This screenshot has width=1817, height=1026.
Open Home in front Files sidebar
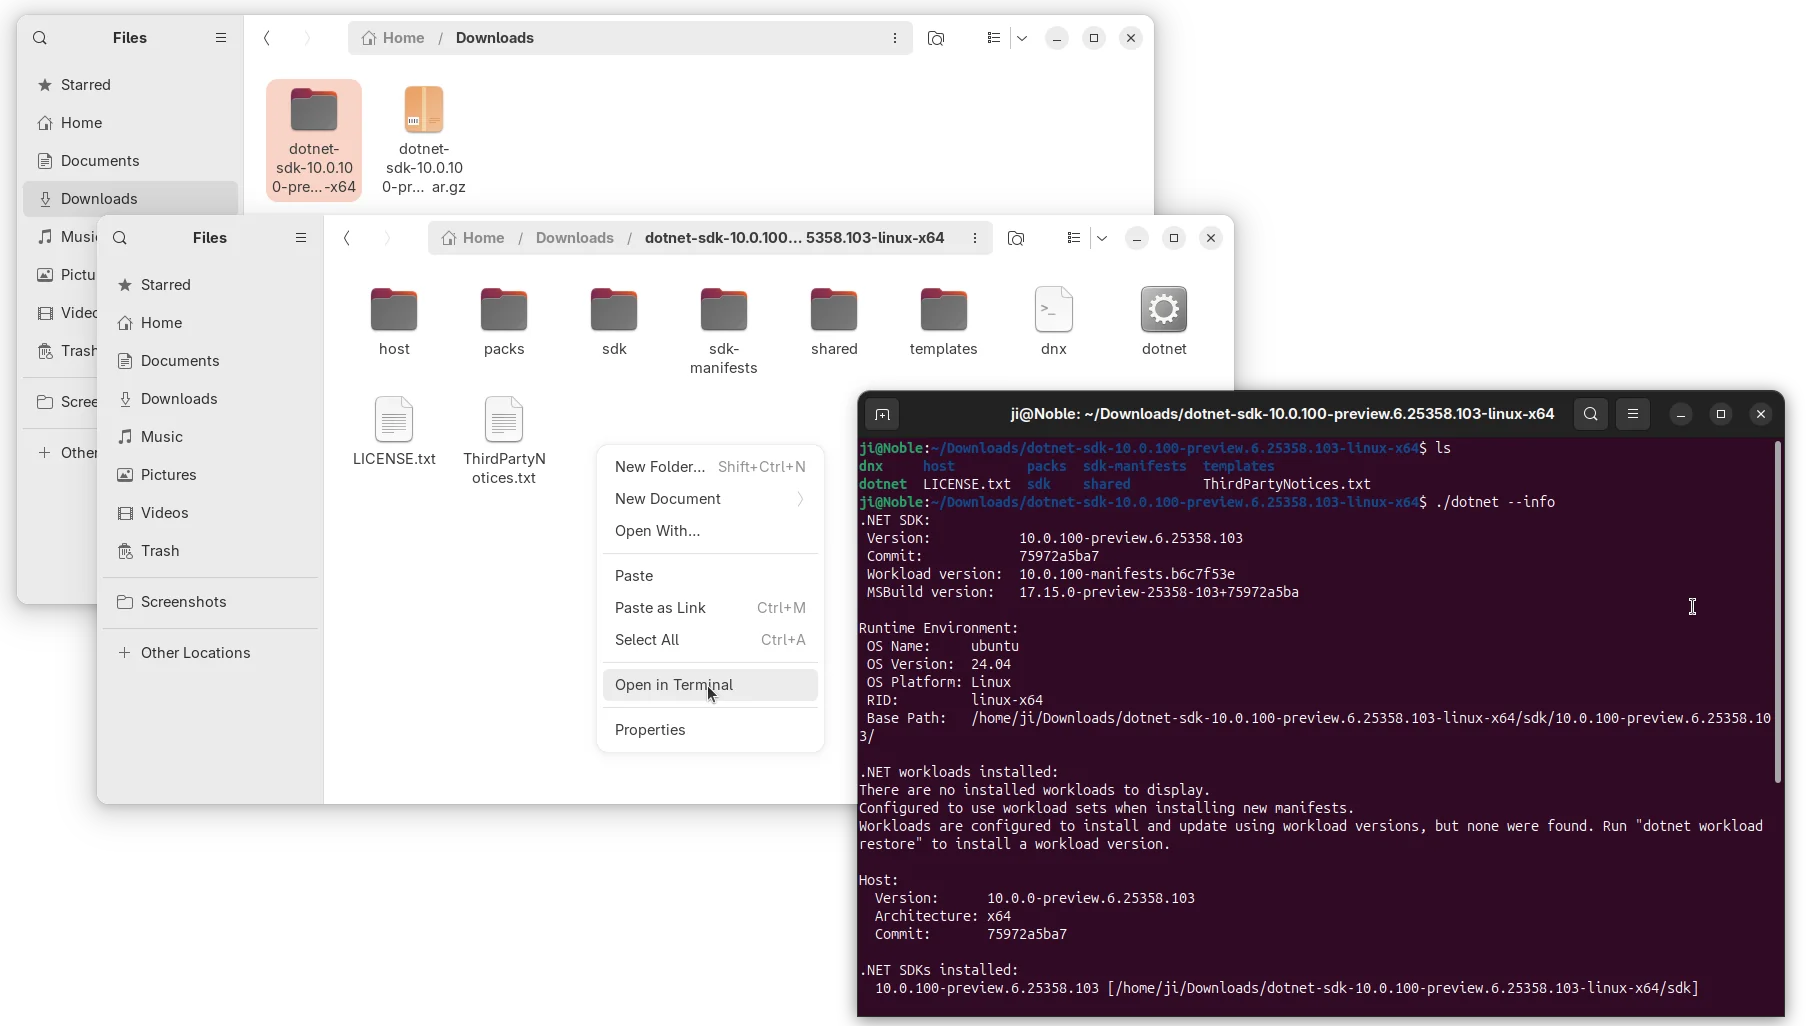(x=210, y=323)
